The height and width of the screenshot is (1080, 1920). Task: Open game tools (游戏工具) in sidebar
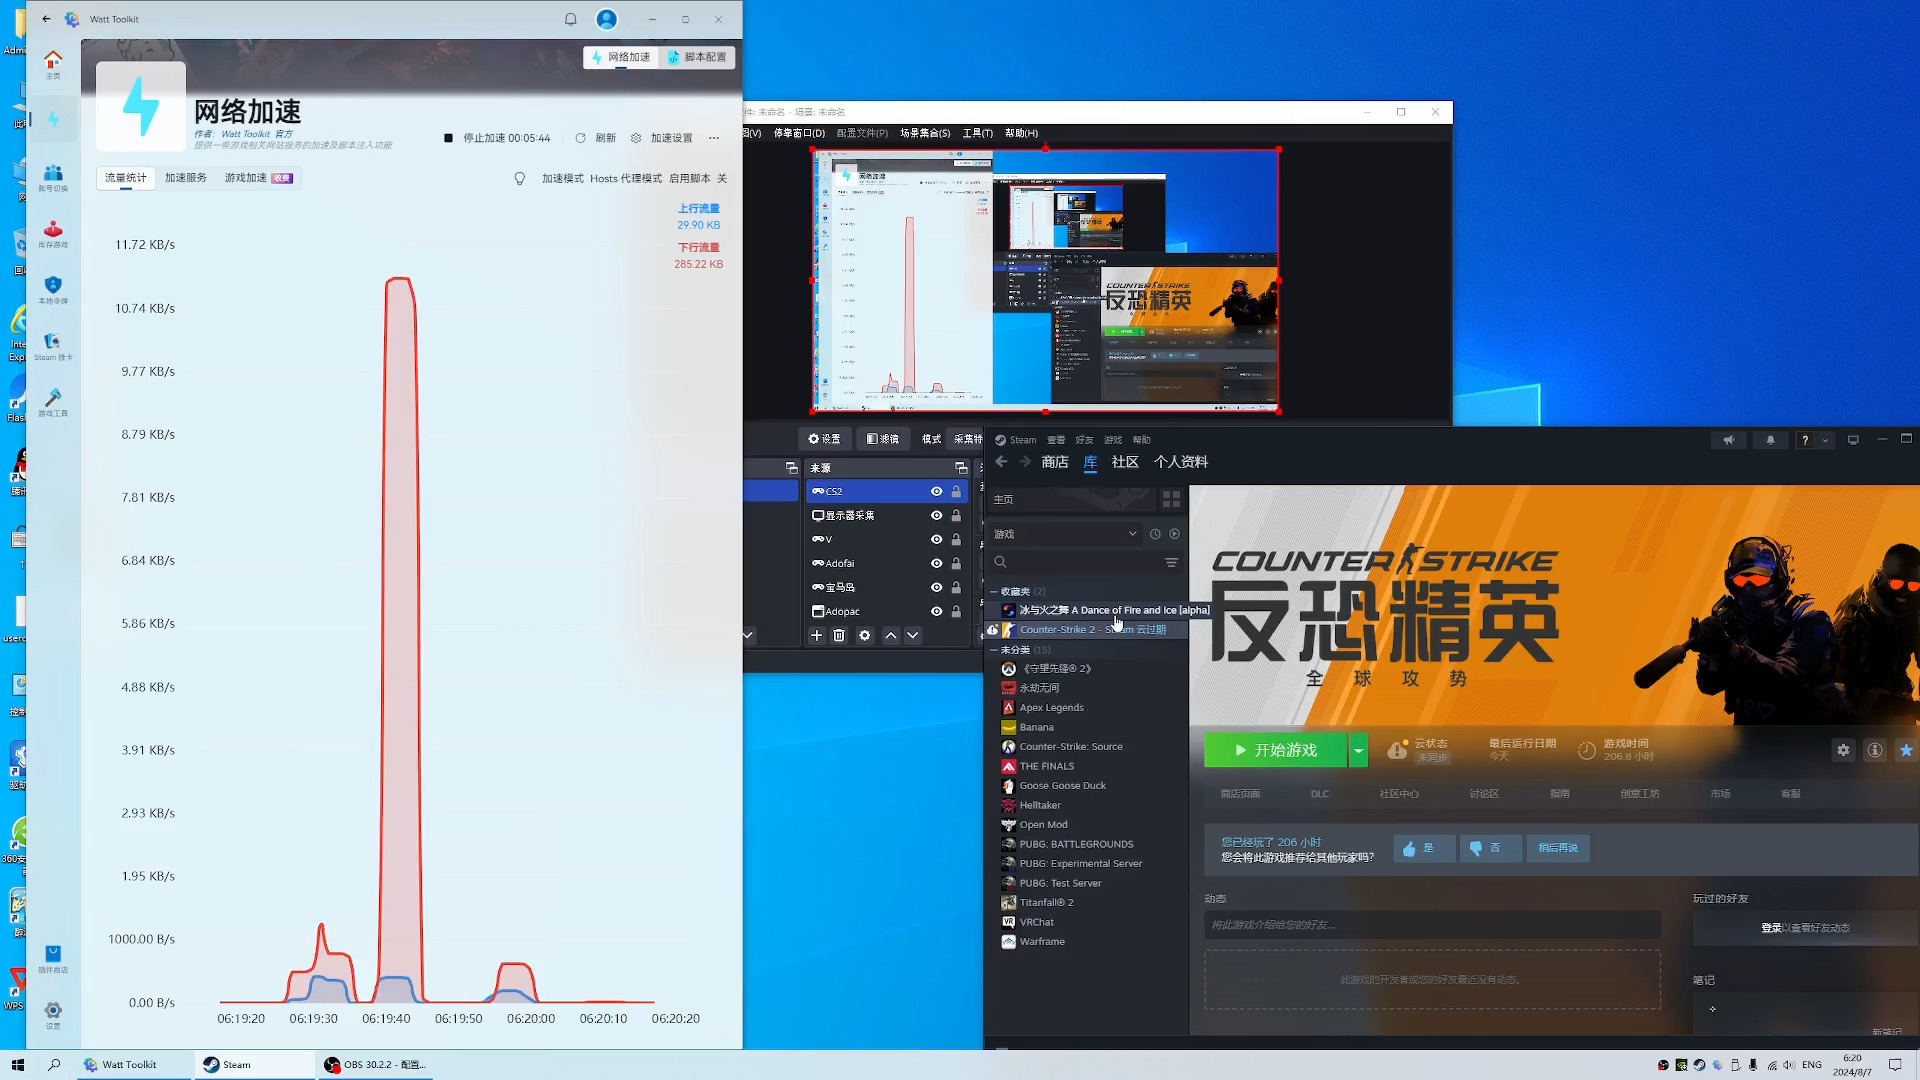pyautogui.click(x=53, y=402)
